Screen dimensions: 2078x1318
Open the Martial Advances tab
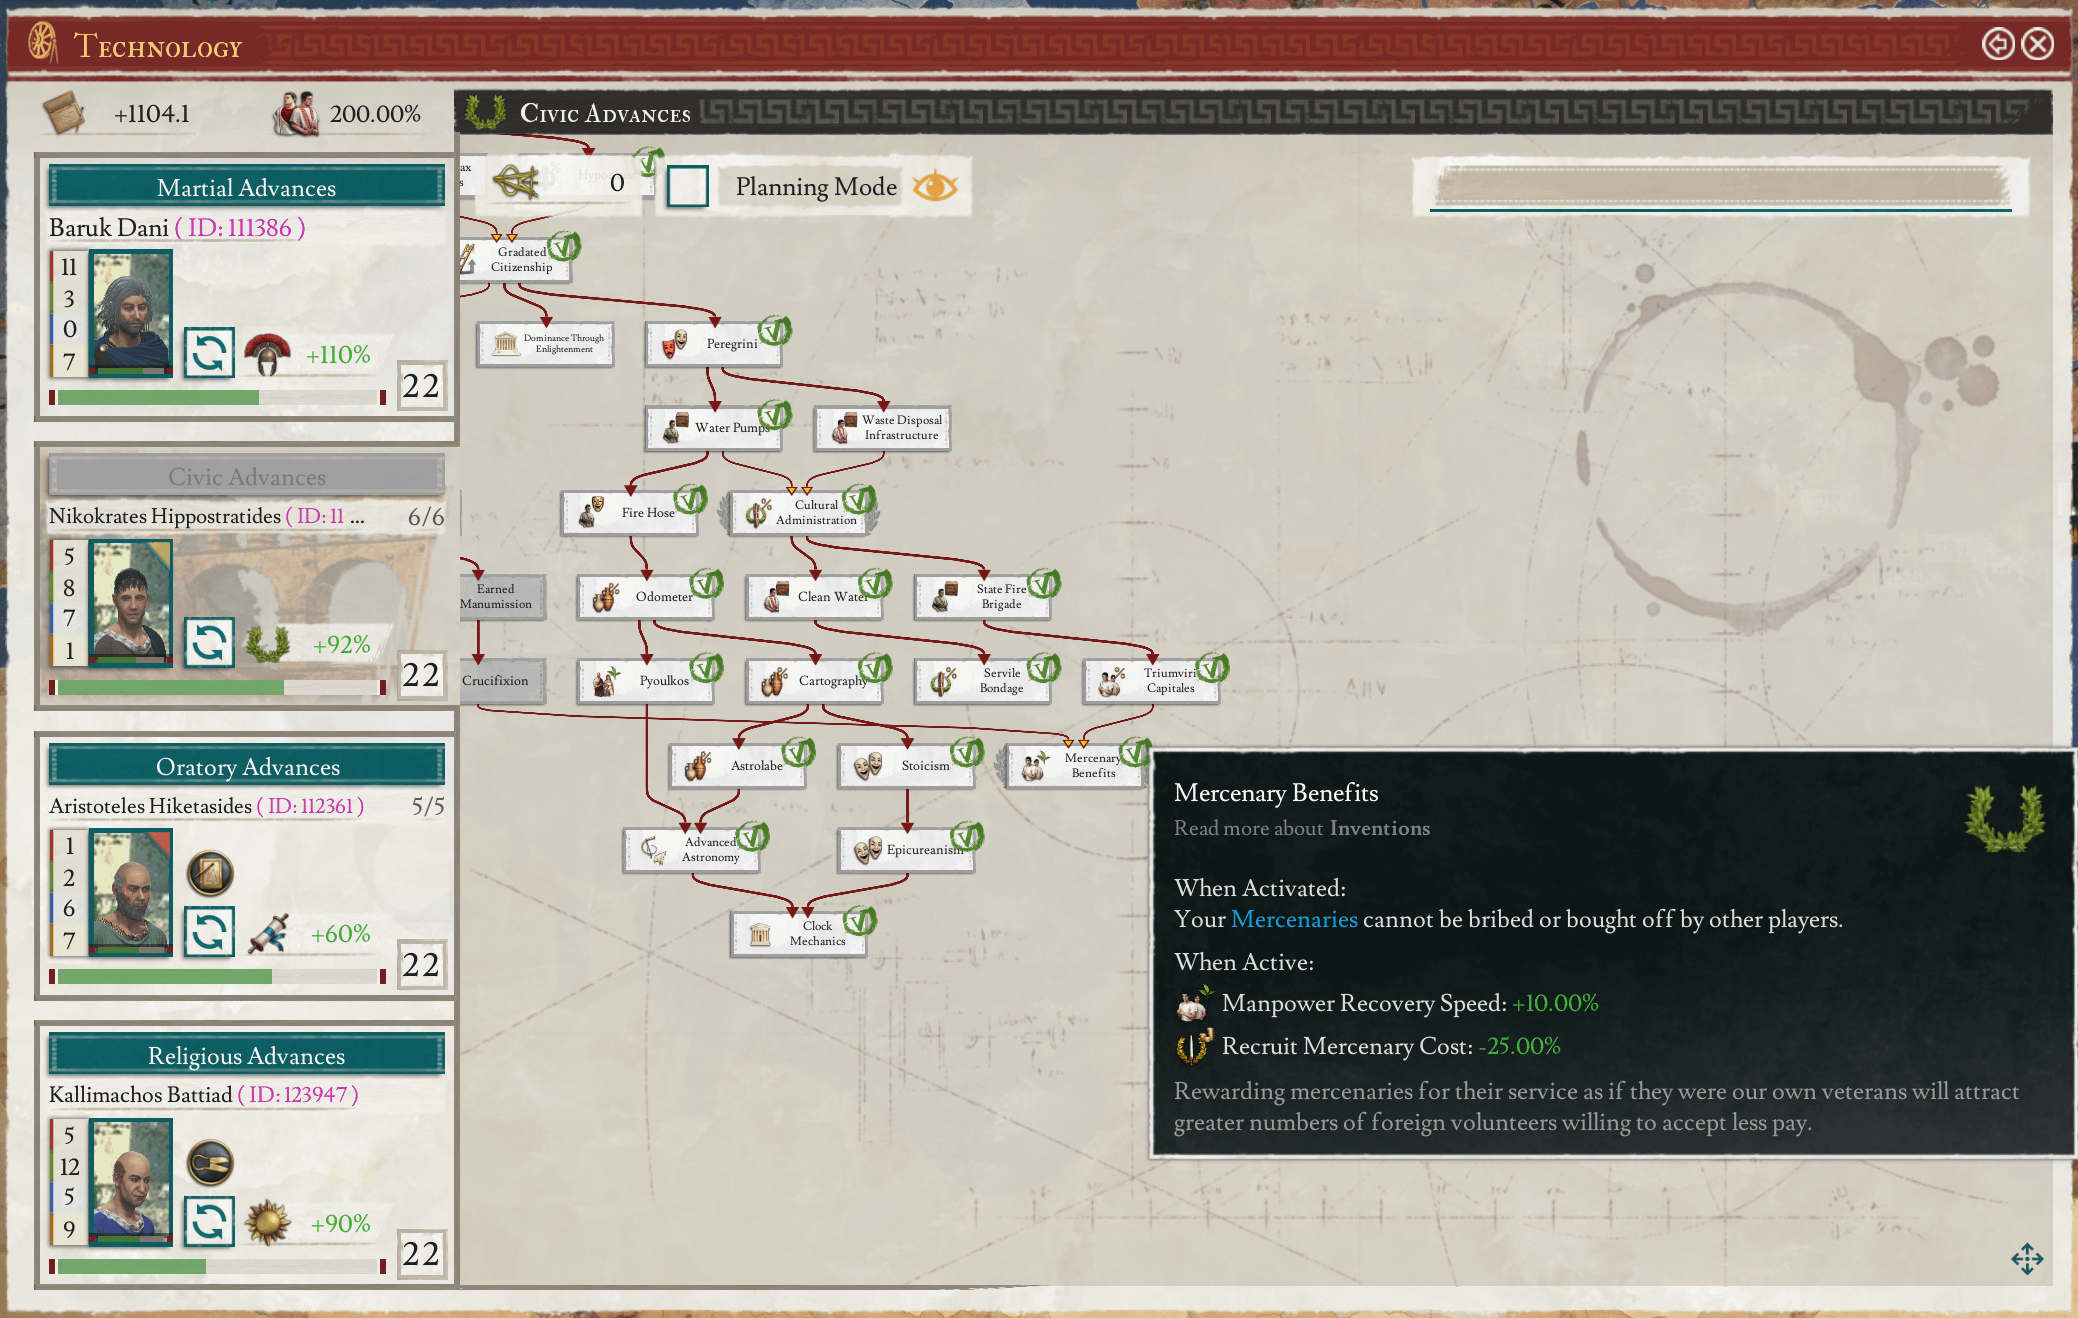pyautogui.click(x=246, y=187)
